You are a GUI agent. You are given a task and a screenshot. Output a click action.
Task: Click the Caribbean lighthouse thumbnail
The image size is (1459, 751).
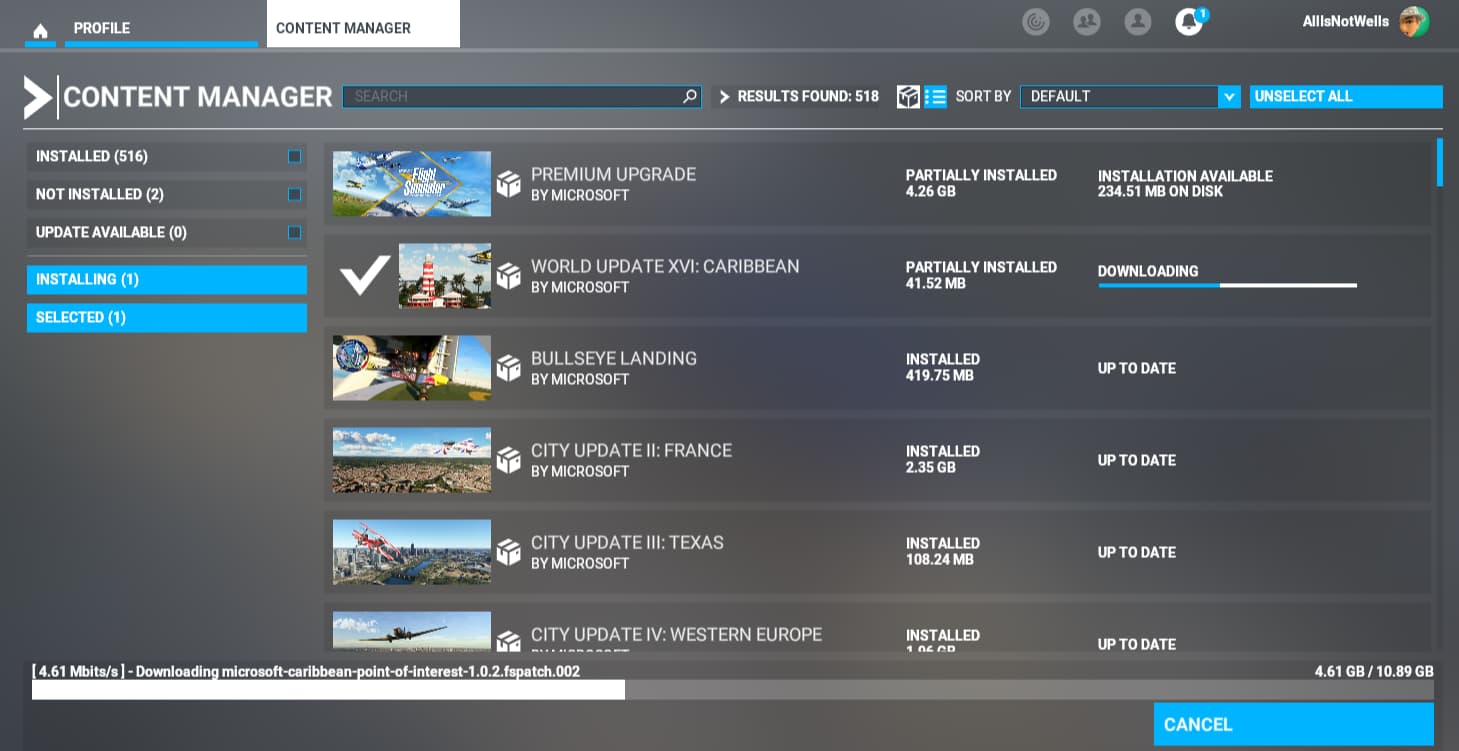pyautogui.click(x=444, y=275)
